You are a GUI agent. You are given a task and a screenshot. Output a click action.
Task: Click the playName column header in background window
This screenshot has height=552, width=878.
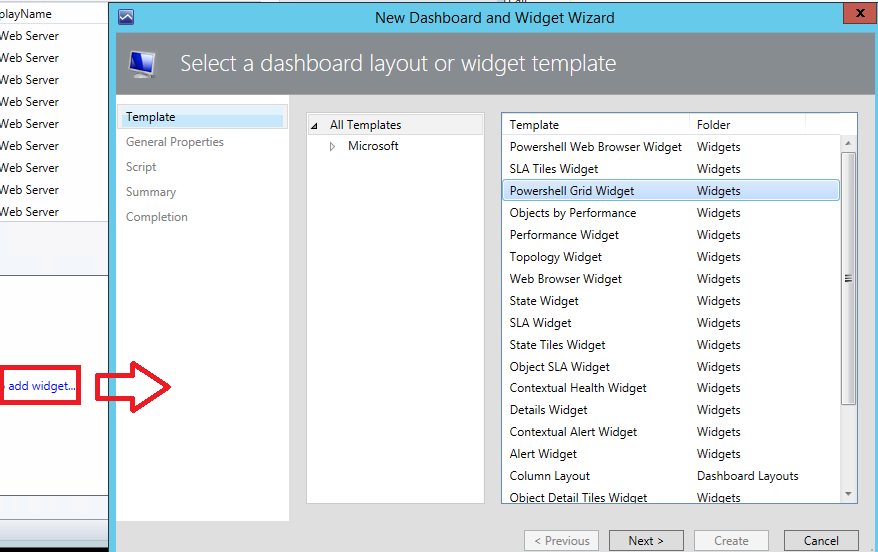pyautogui.click(x=26, y=14)
